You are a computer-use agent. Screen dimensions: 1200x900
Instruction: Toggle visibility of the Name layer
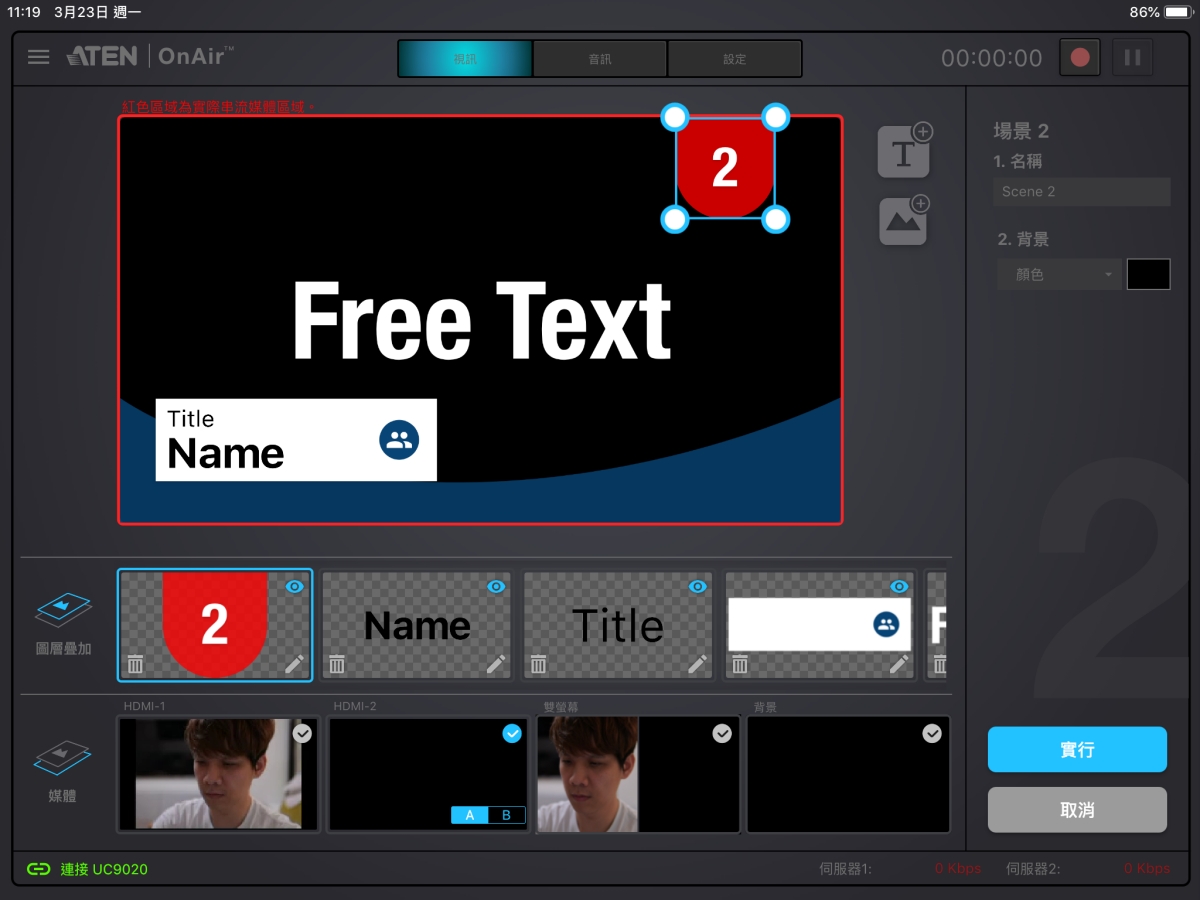496,587
